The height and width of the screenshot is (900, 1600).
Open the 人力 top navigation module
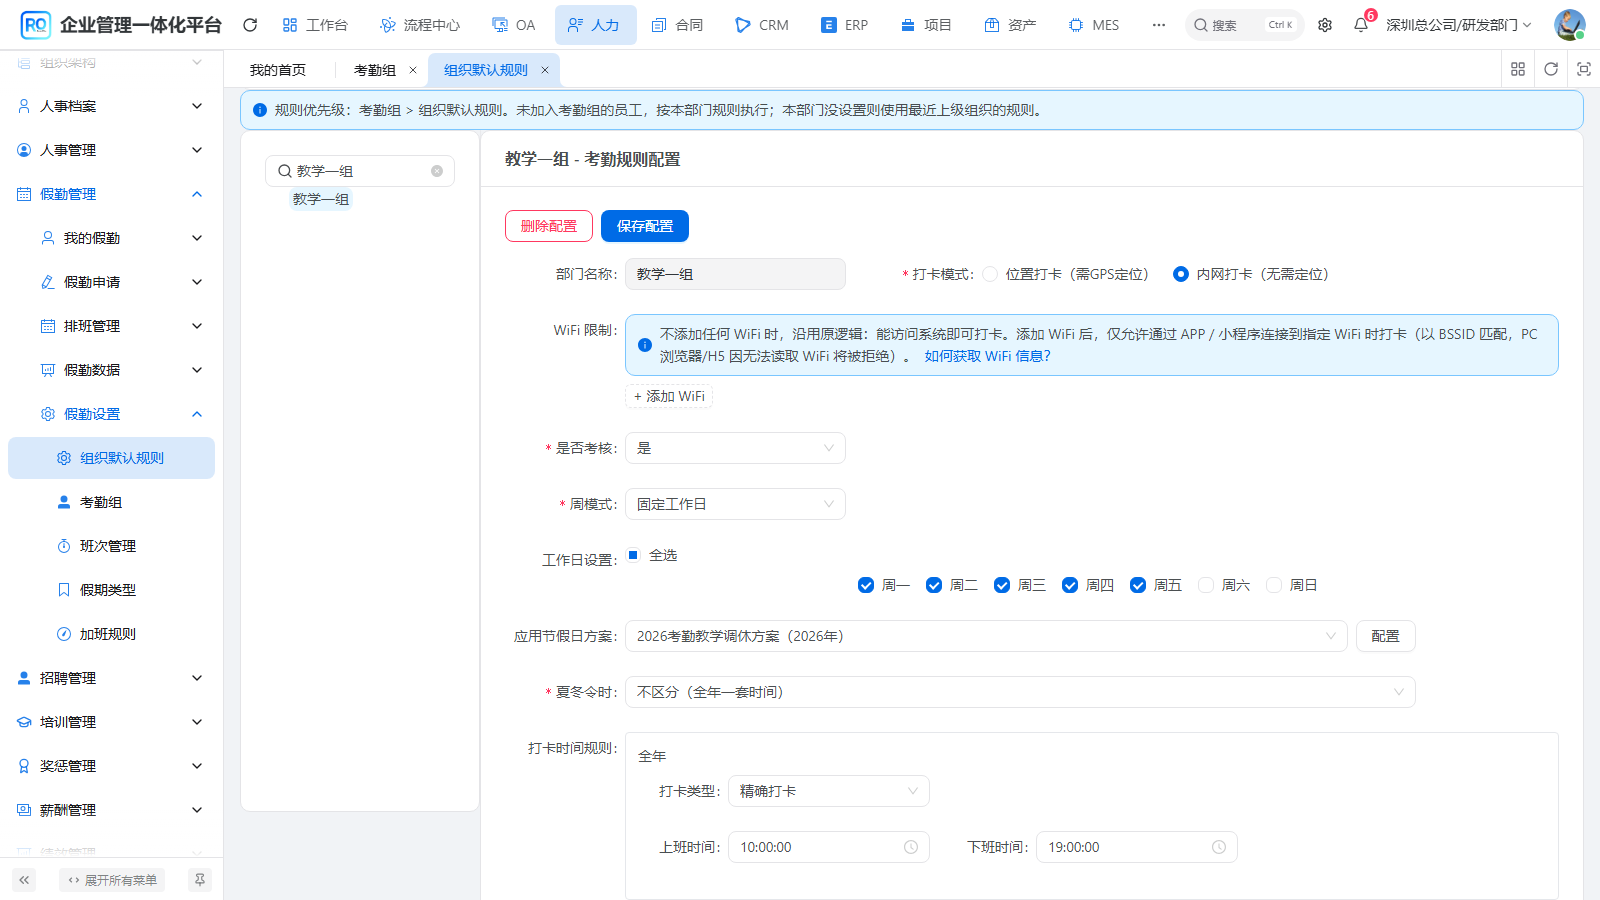595,25
